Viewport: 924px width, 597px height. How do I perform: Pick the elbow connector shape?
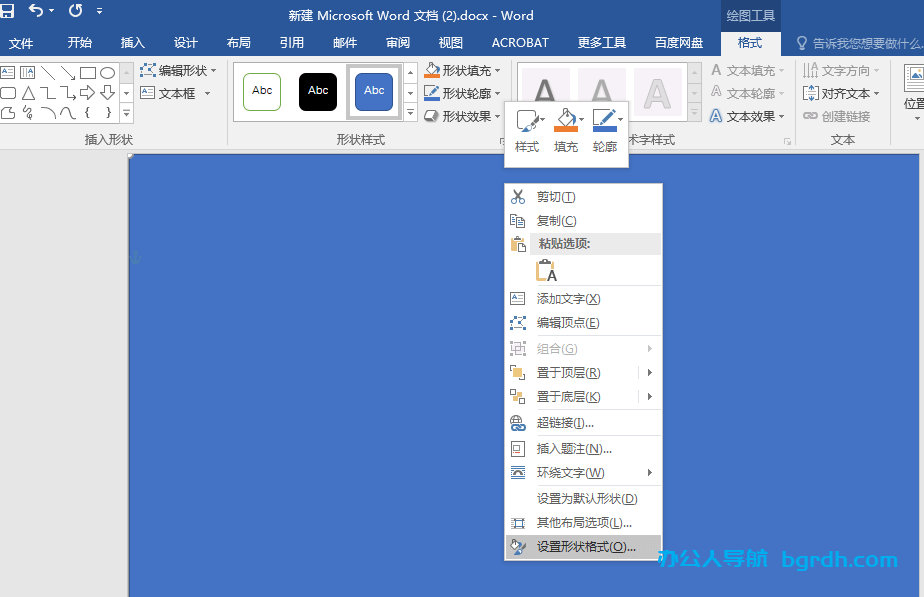tap(48, 93)
